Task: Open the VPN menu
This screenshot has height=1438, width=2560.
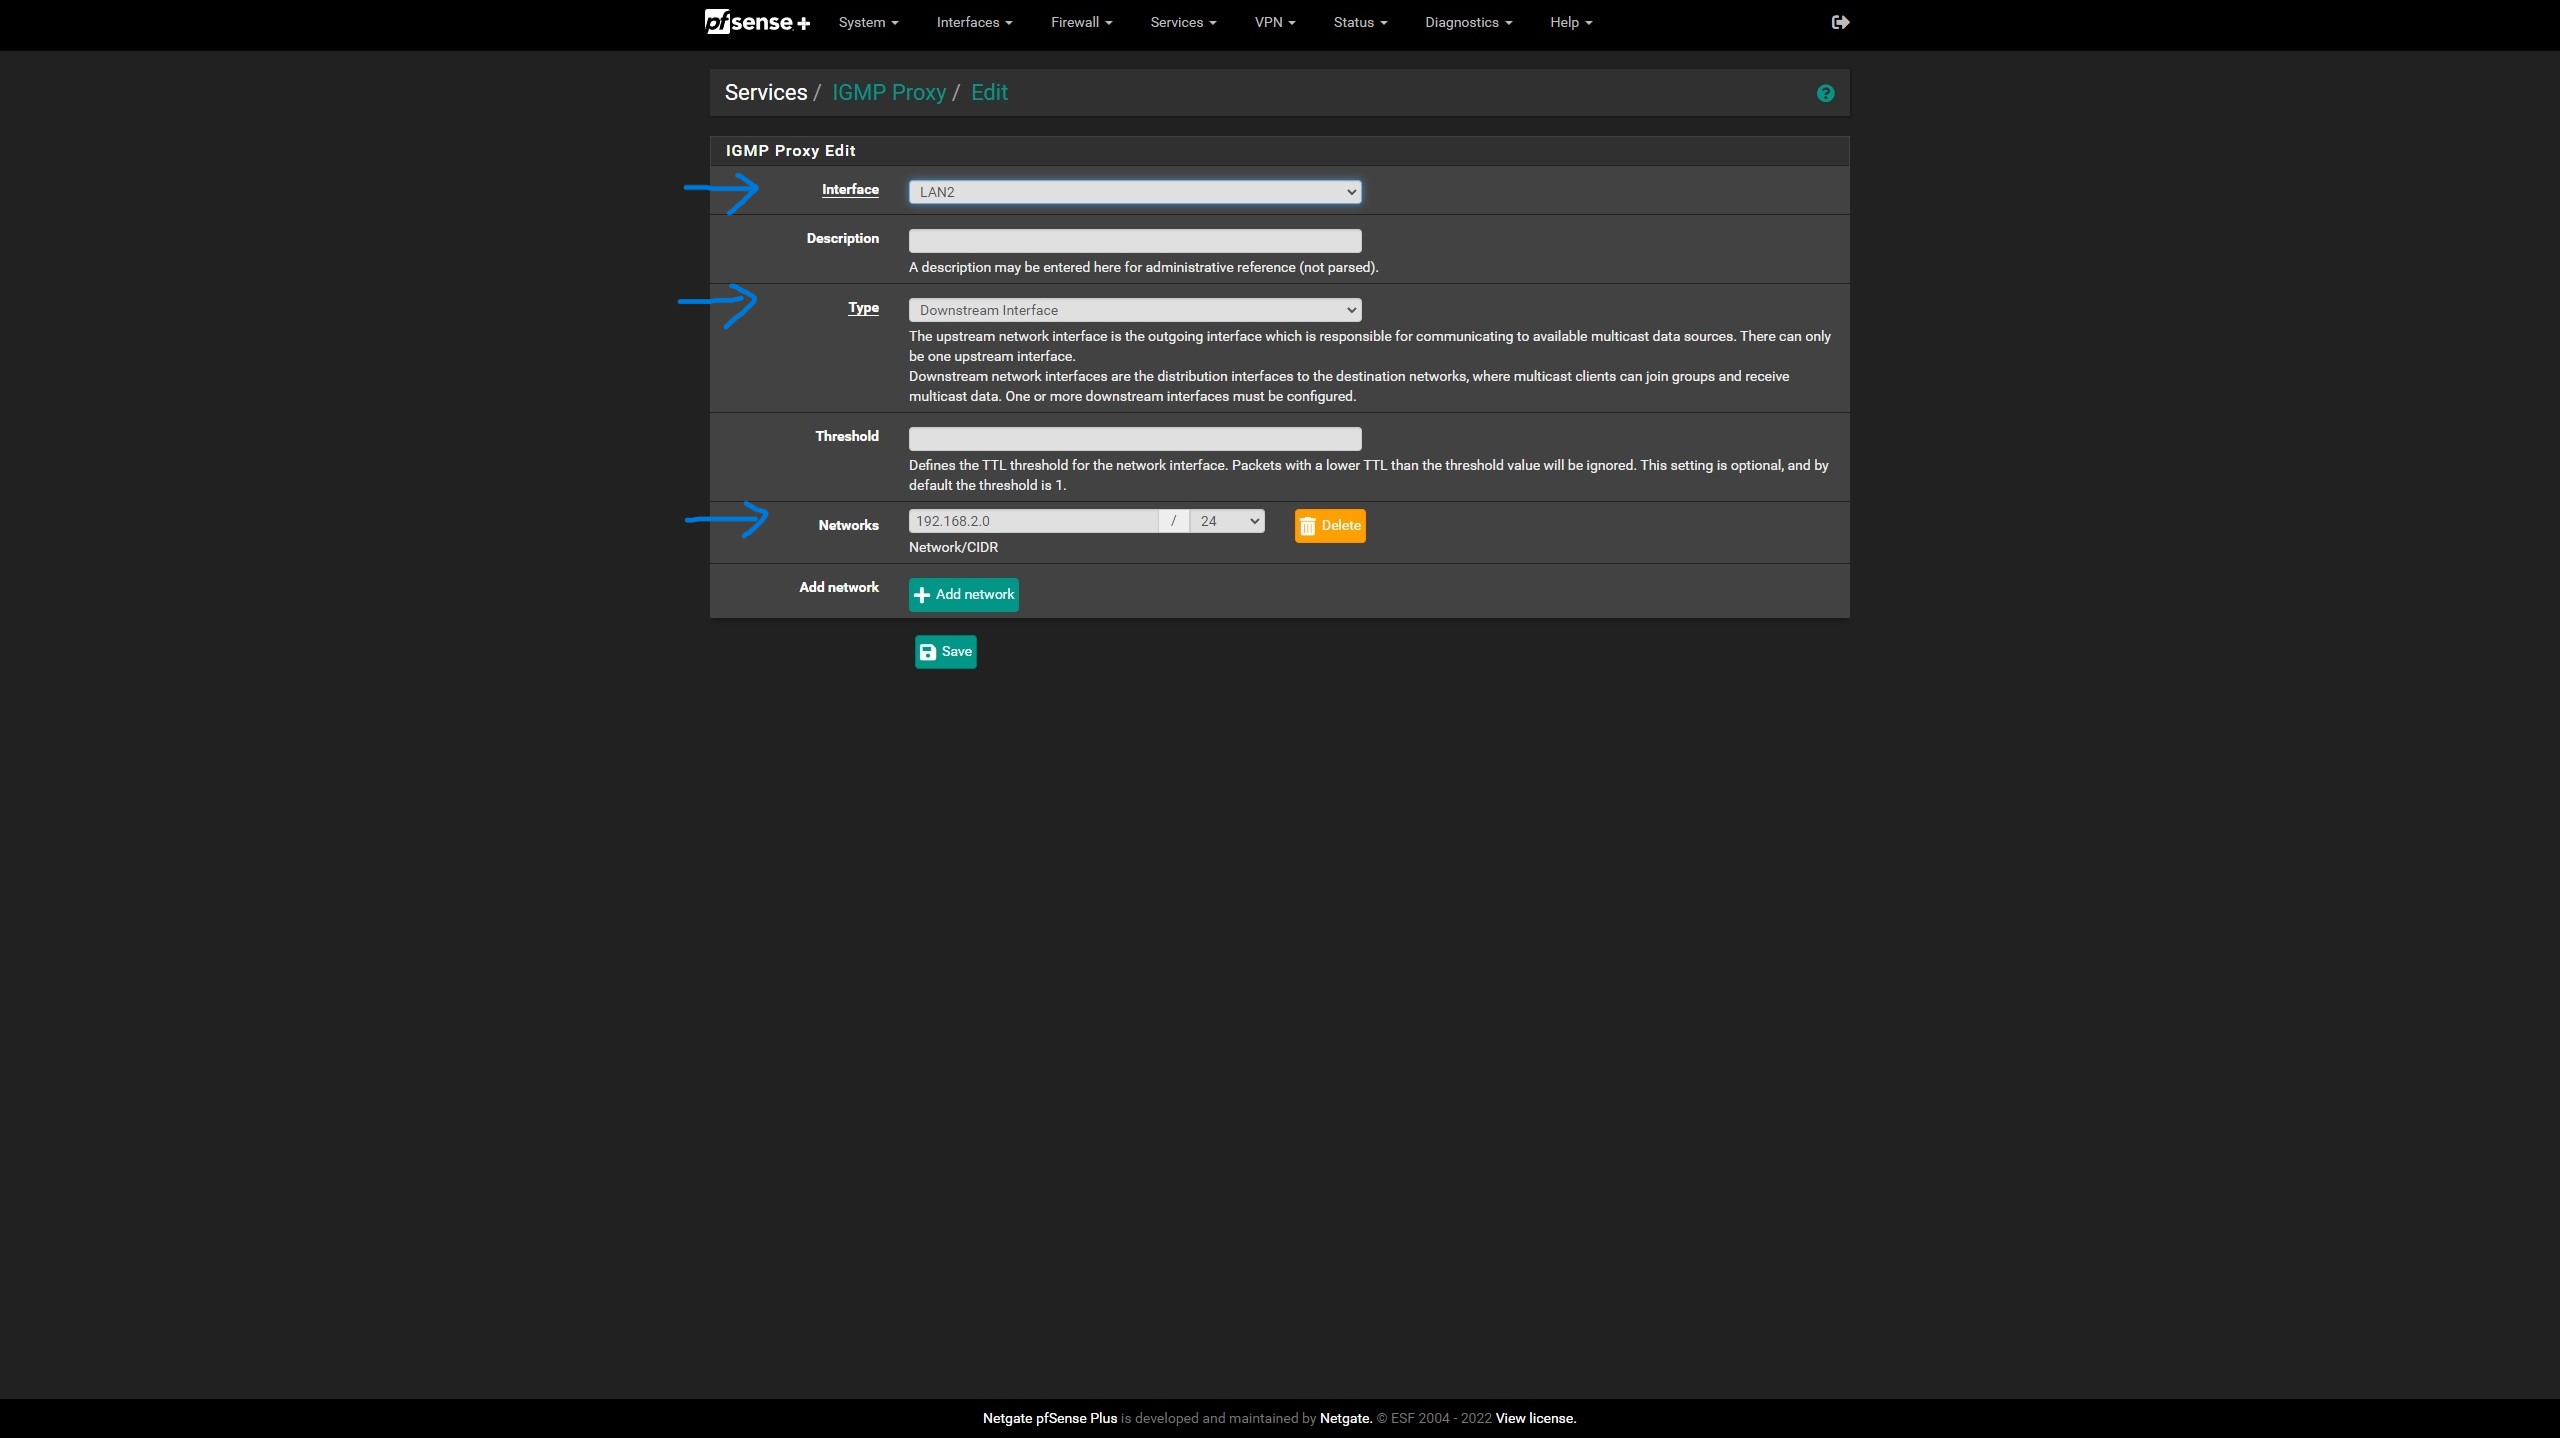Action: [1274, 22]
